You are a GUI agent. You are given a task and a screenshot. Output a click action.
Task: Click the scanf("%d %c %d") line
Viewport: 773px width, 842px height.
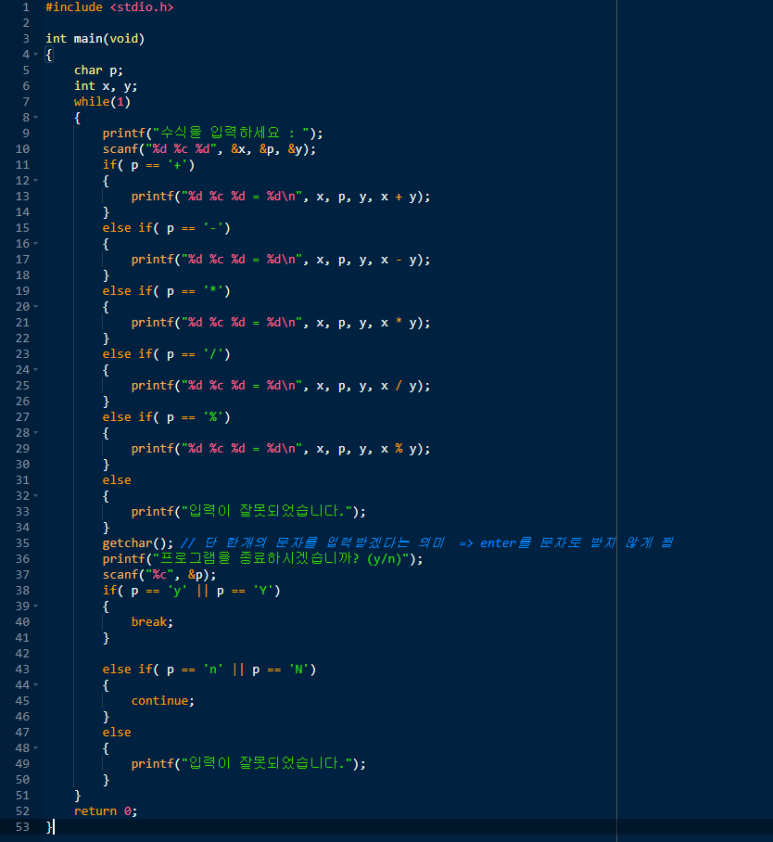click(209, 149)
